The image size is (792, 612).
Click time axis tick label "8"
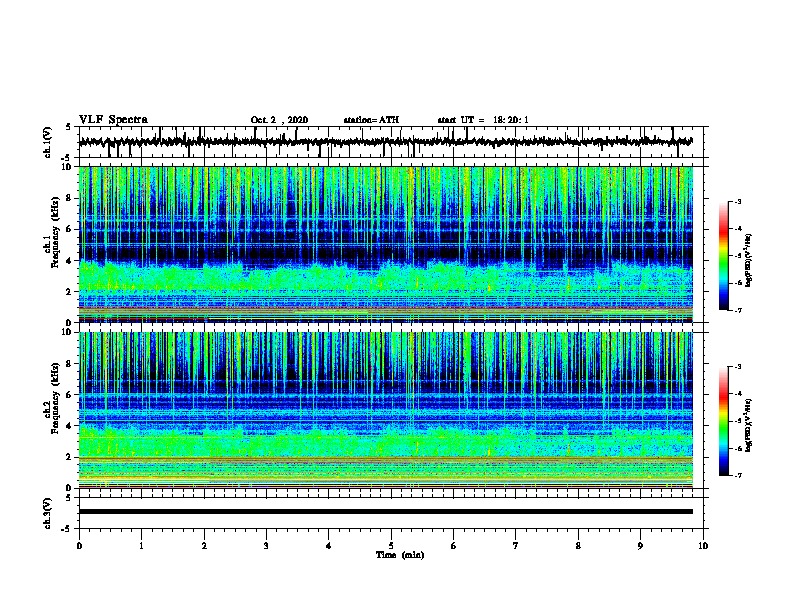[x=578, y=546]
